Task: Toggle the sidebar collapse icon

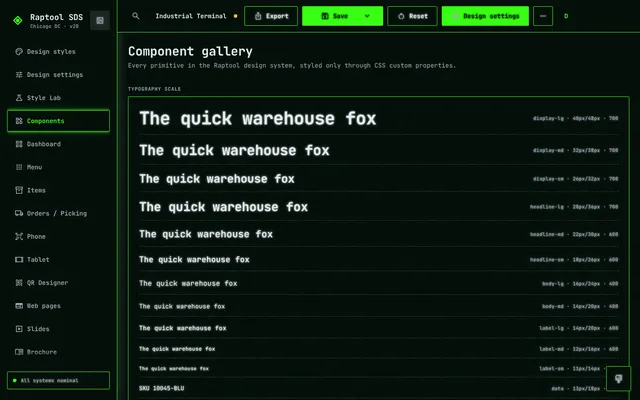Action: click(100, 20)
